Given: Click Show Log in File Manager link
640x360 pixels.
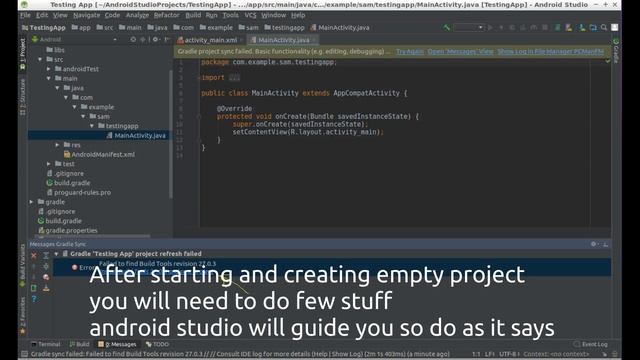Looking at the screenshot, I should coord(551,51).
